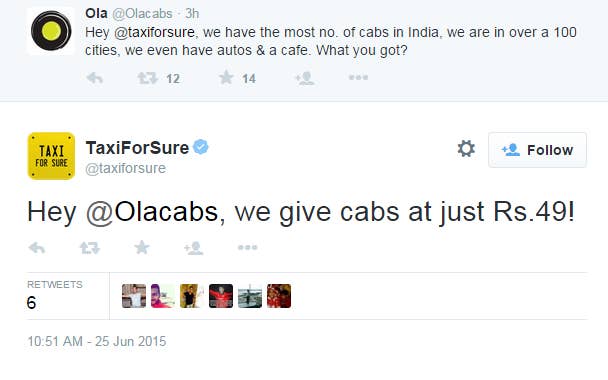Follow TaxiForSure with Follow button
This screenshot has width=608, height=380.
[x=537, y=150]
